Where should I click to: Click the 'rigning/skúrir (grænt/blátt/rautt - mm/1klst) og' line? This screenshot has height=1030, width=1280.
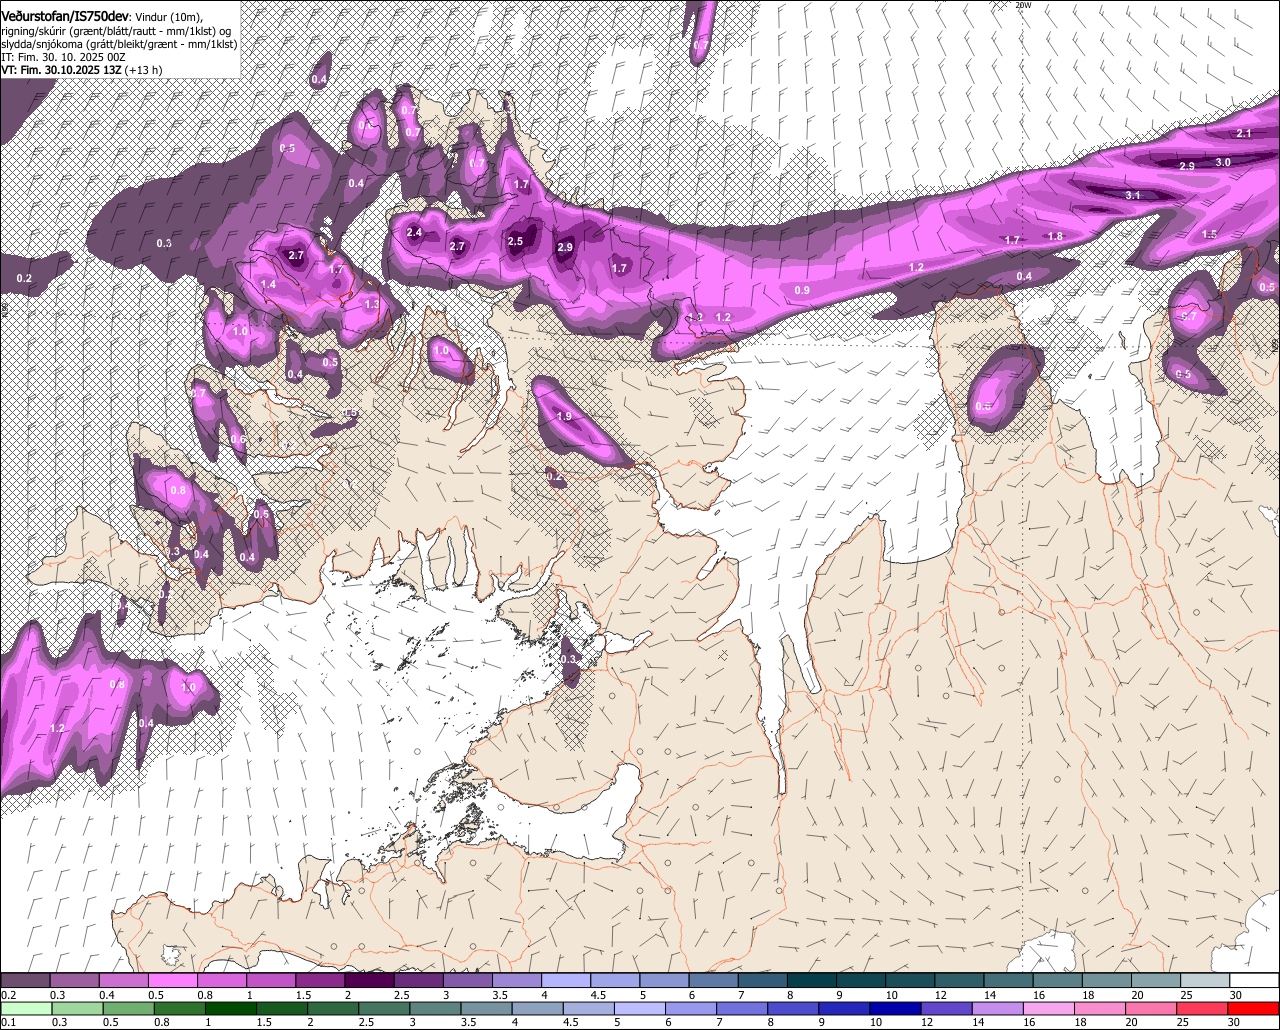point(116,31)
